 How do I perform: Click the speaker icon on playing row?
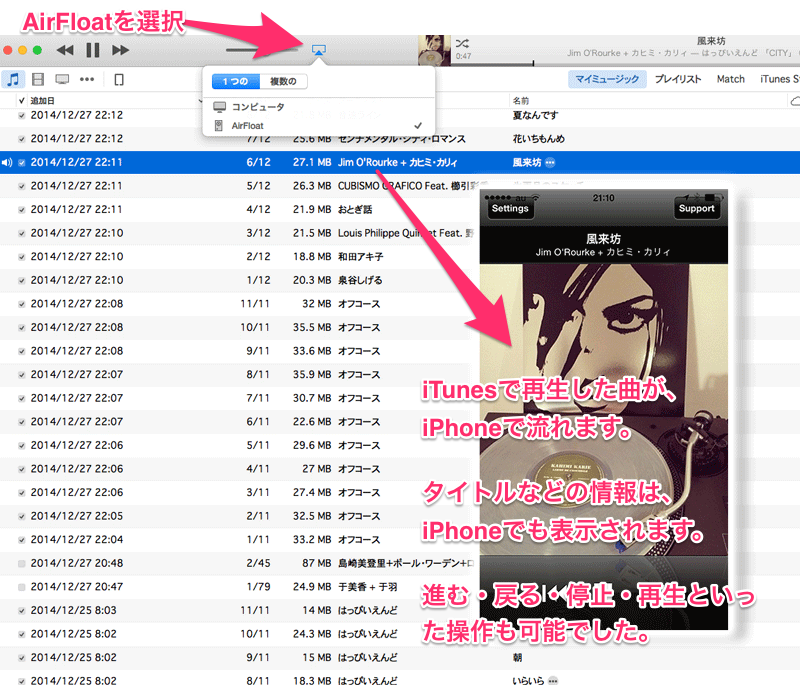[x=7, y=163]
